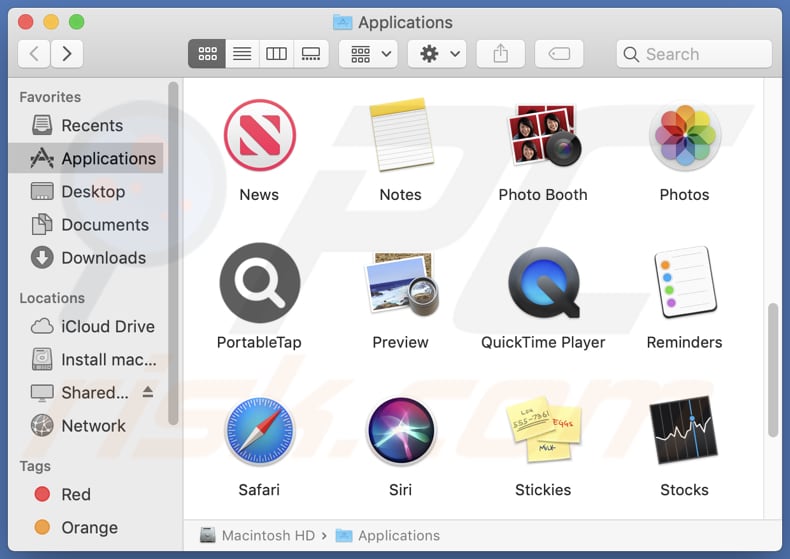This screenshot has width=790, height=559.
Task: Select the PortableTap app icon
Action: click(259, 283)
